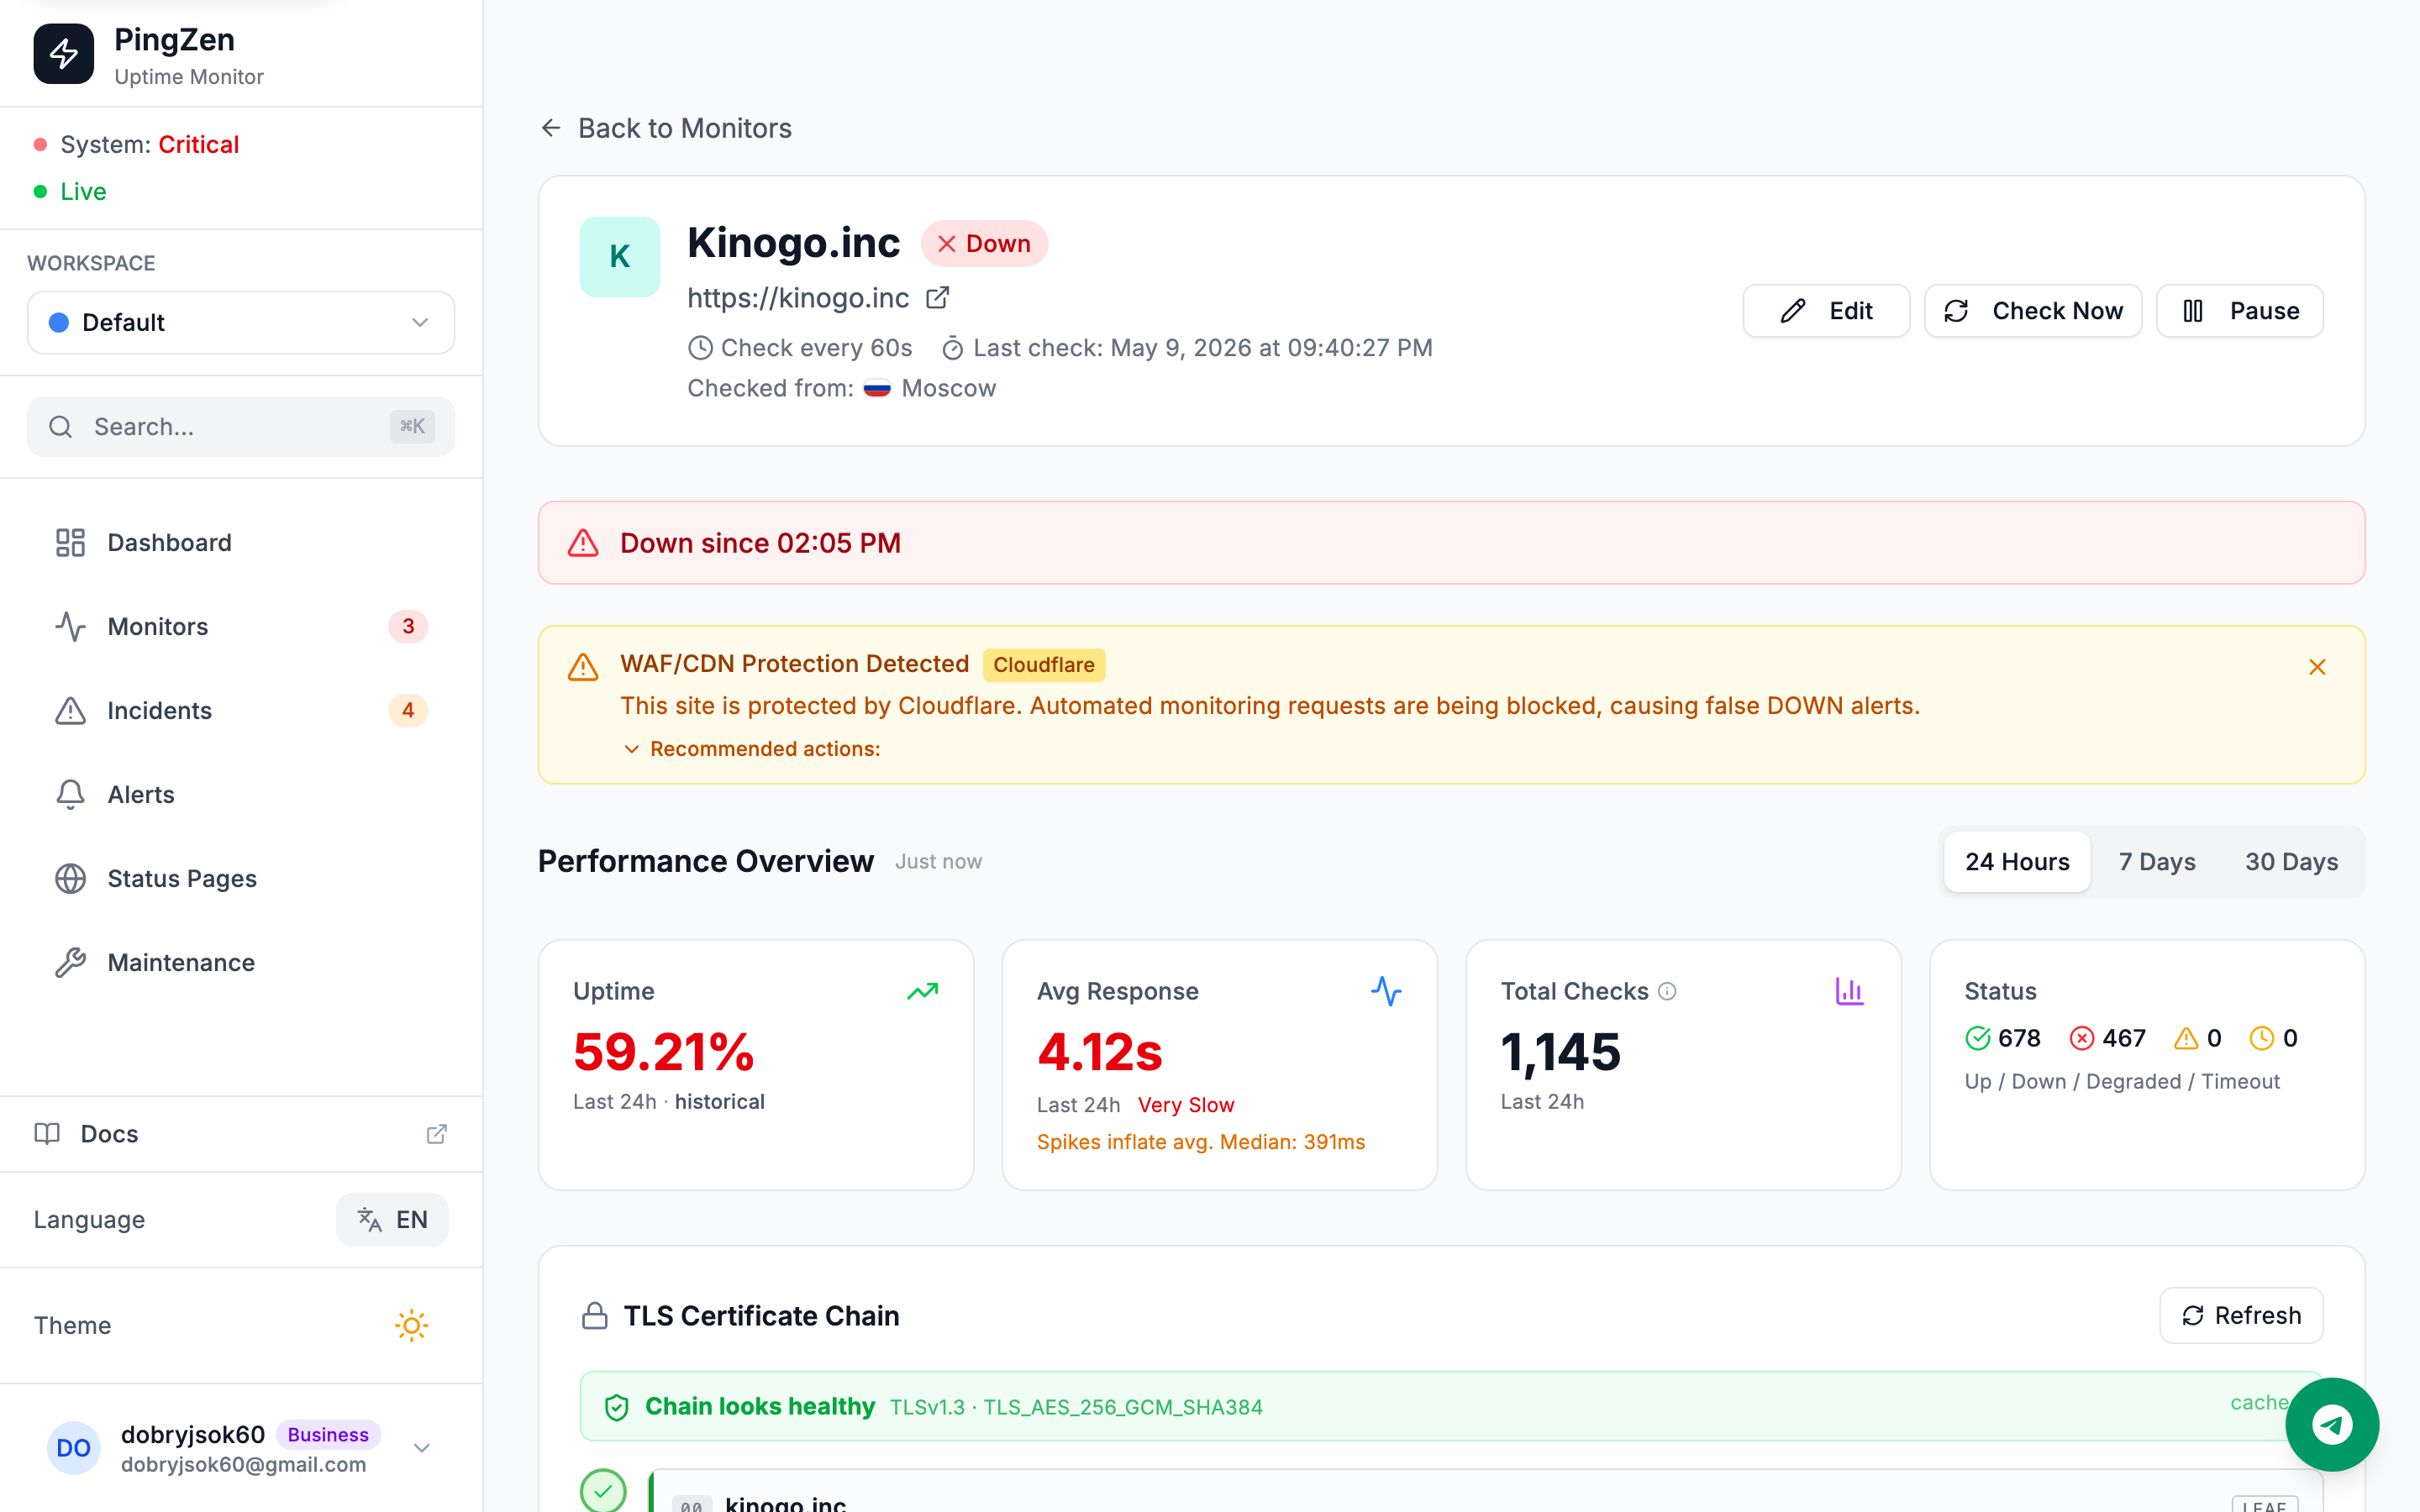Switch language using the EN button
The height and width of the screenshot is (1512, 2420).
(x=392, y=1219)
